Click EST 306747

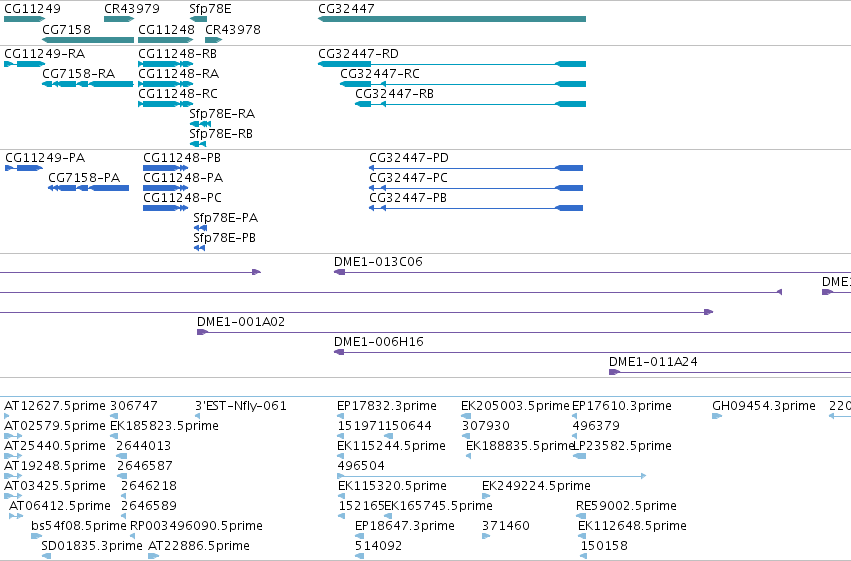point(114,416)
